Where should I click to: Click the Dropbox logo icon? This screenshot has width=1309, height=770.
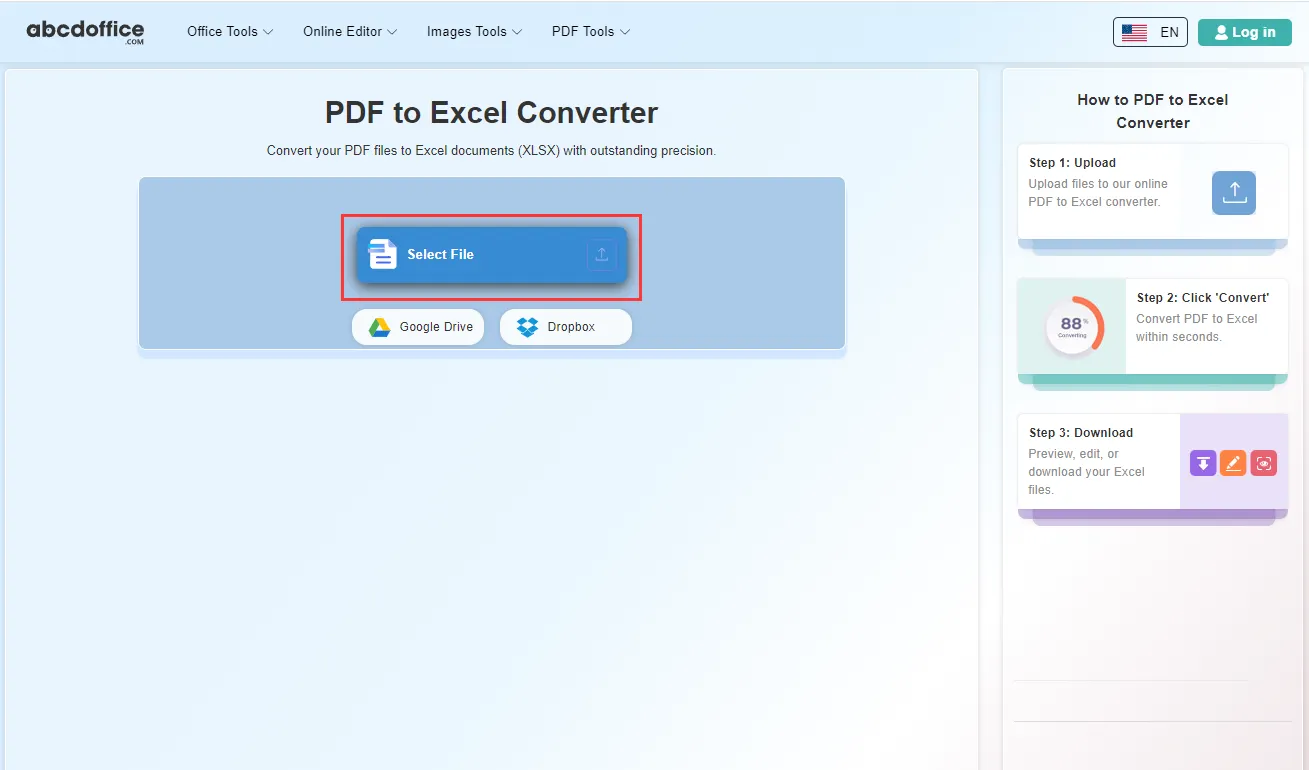coord(527,327)
